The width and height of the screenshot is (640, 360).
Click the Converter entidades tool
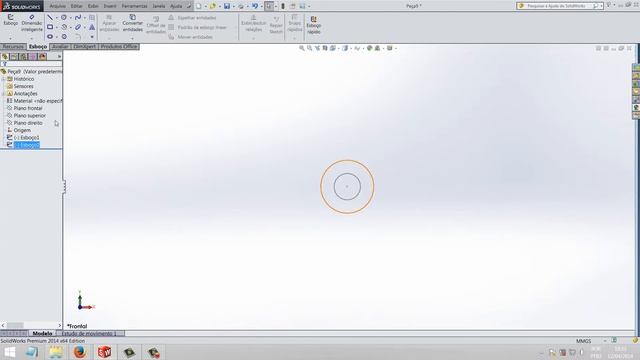133,23
